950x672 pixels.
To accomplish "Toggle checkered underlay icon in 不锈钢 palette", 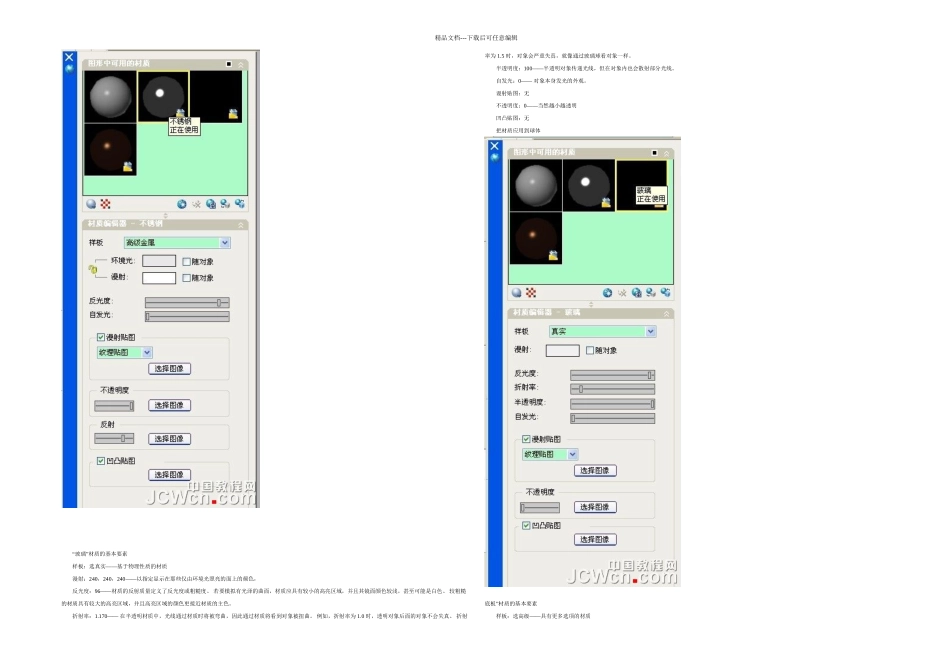I will tap(105, 204).
